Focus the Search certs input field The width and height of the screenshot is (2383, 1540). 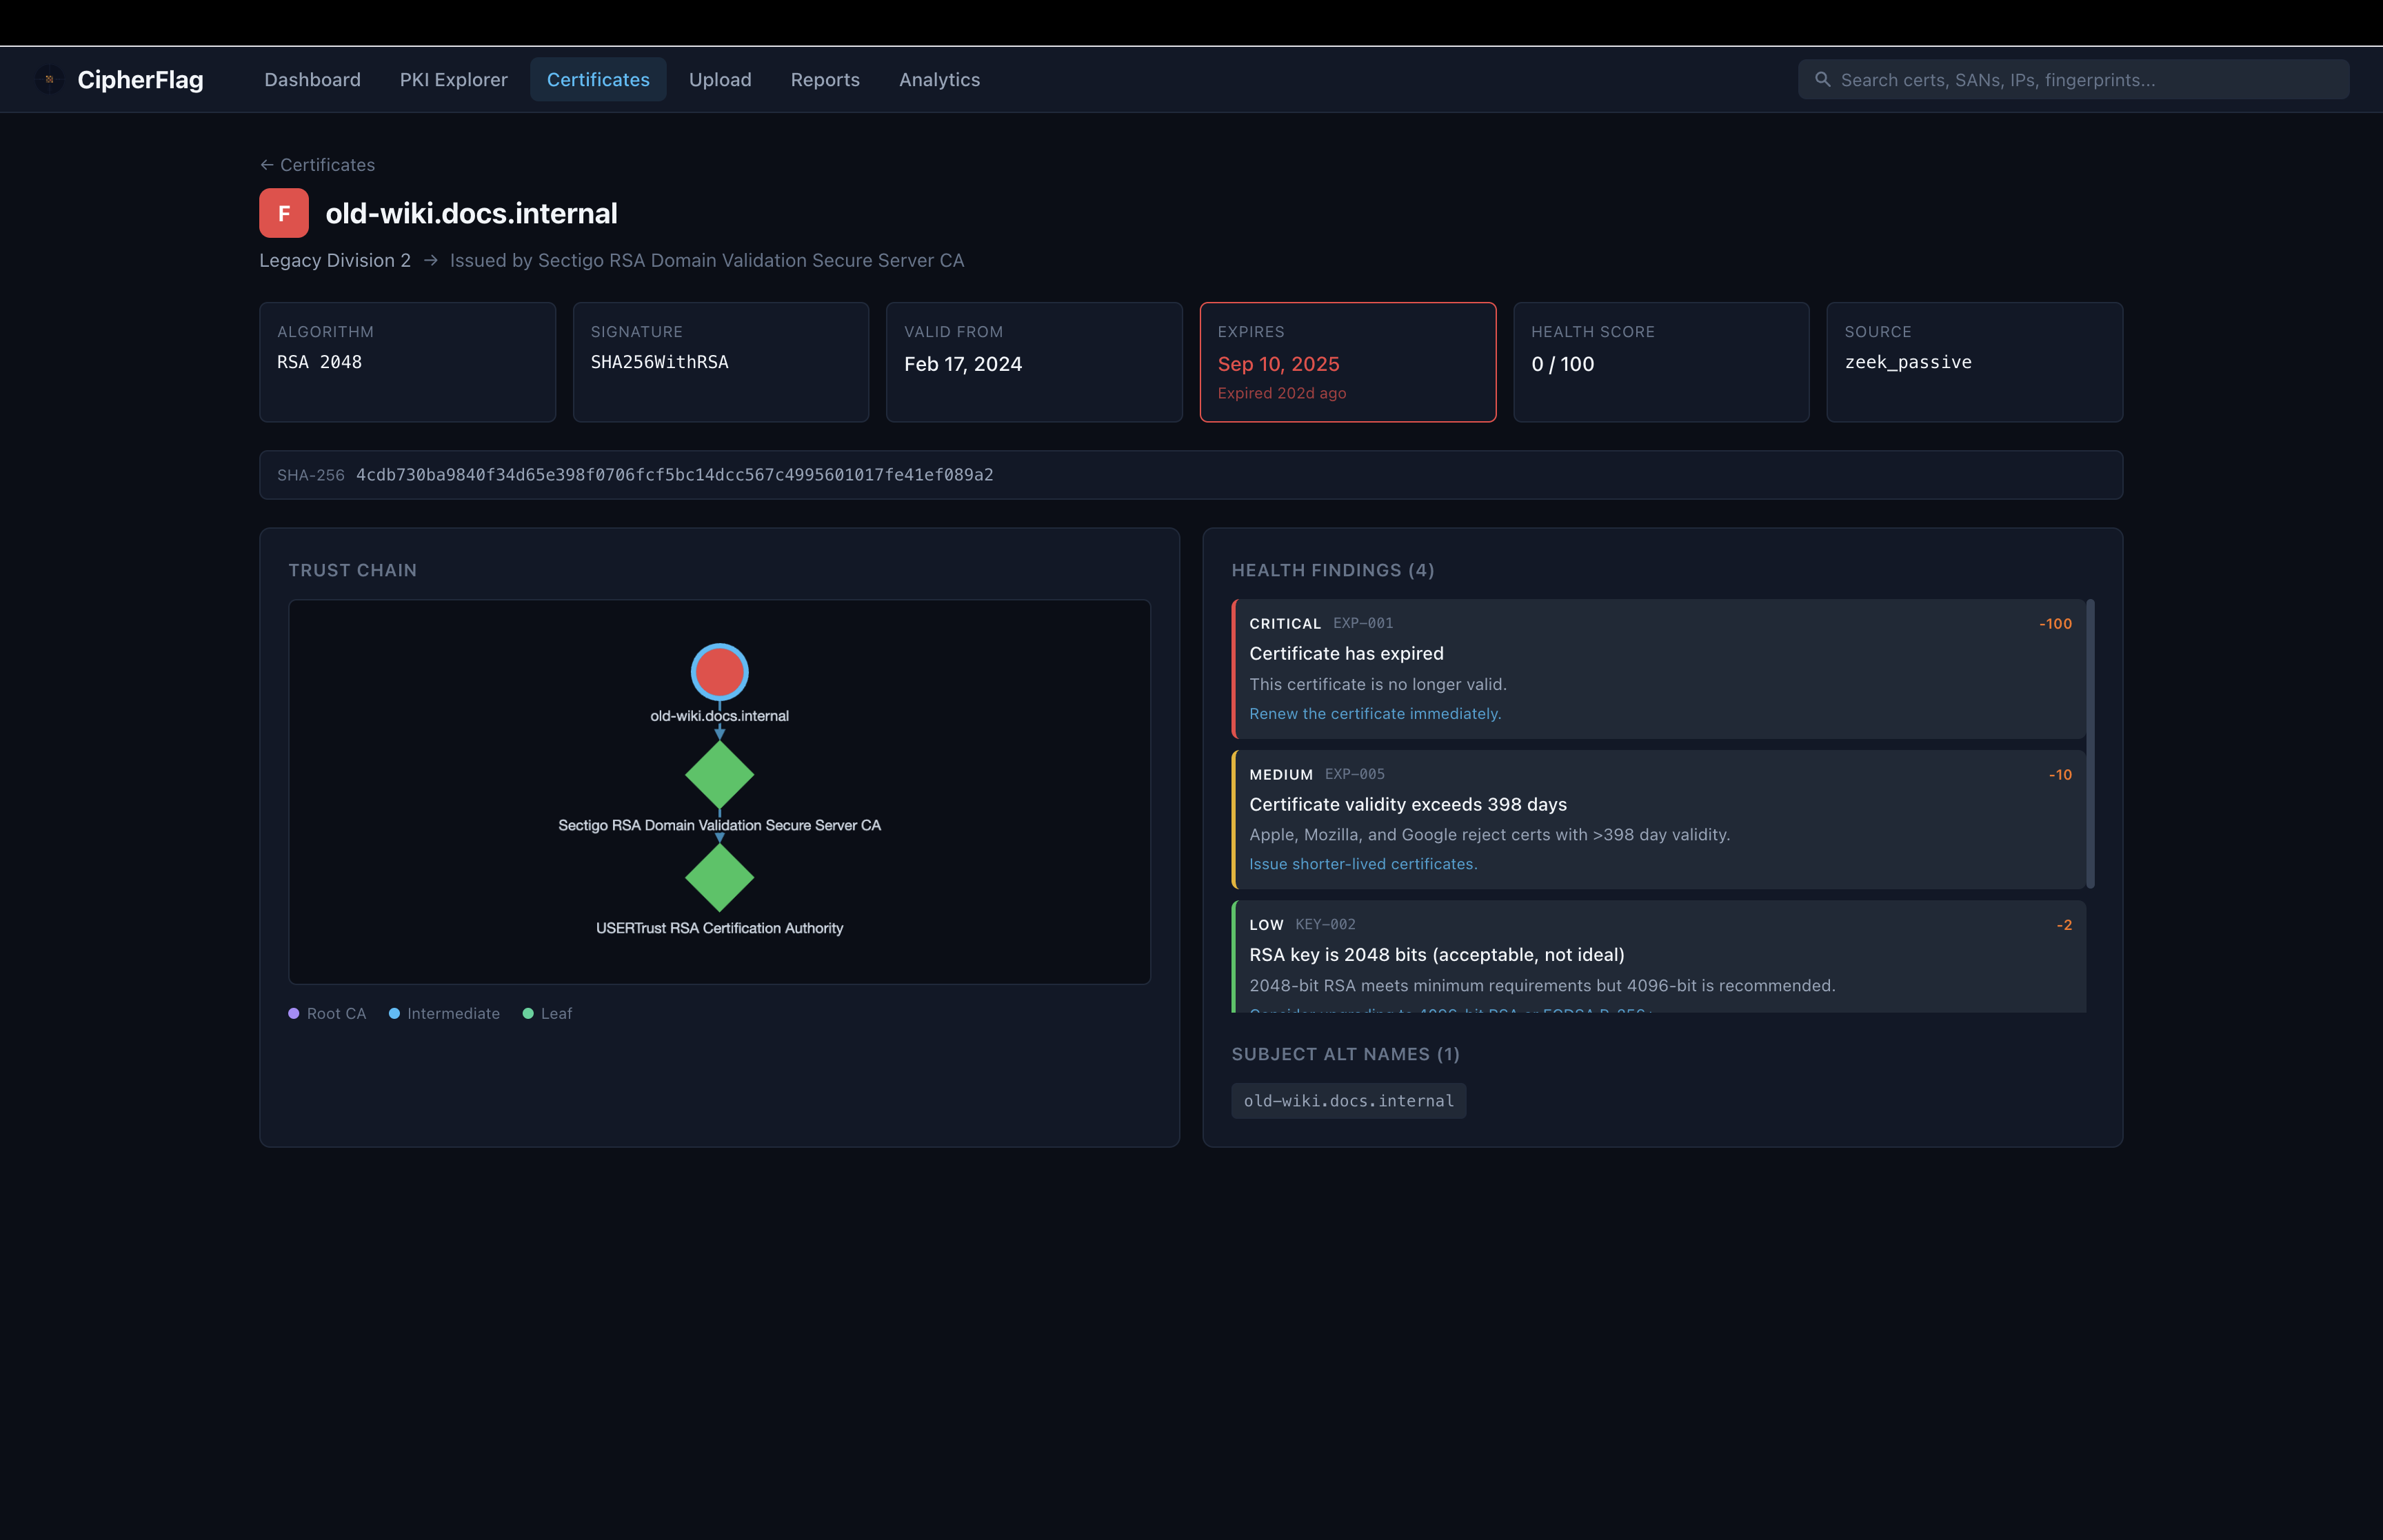[x=2073, y=79]
